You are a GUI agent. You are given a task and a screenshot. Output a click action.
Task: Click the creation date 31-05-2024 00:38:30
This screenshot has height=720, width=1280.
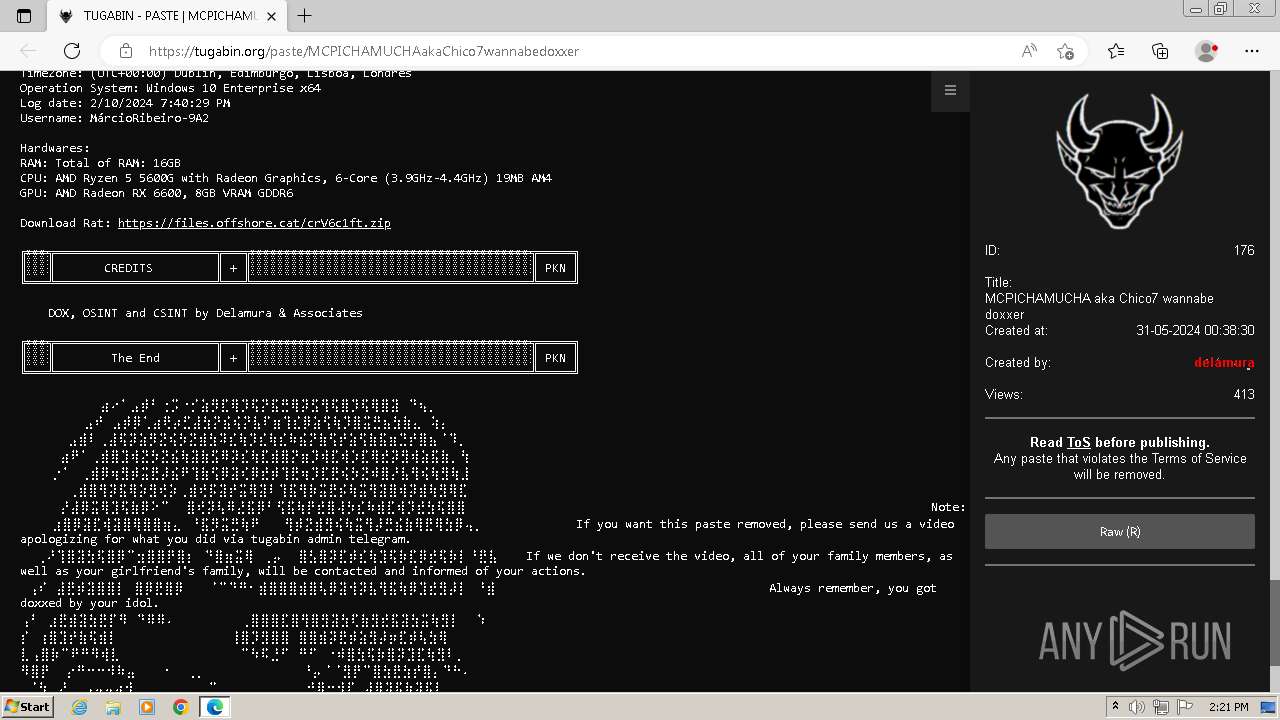pos(1195,330)
